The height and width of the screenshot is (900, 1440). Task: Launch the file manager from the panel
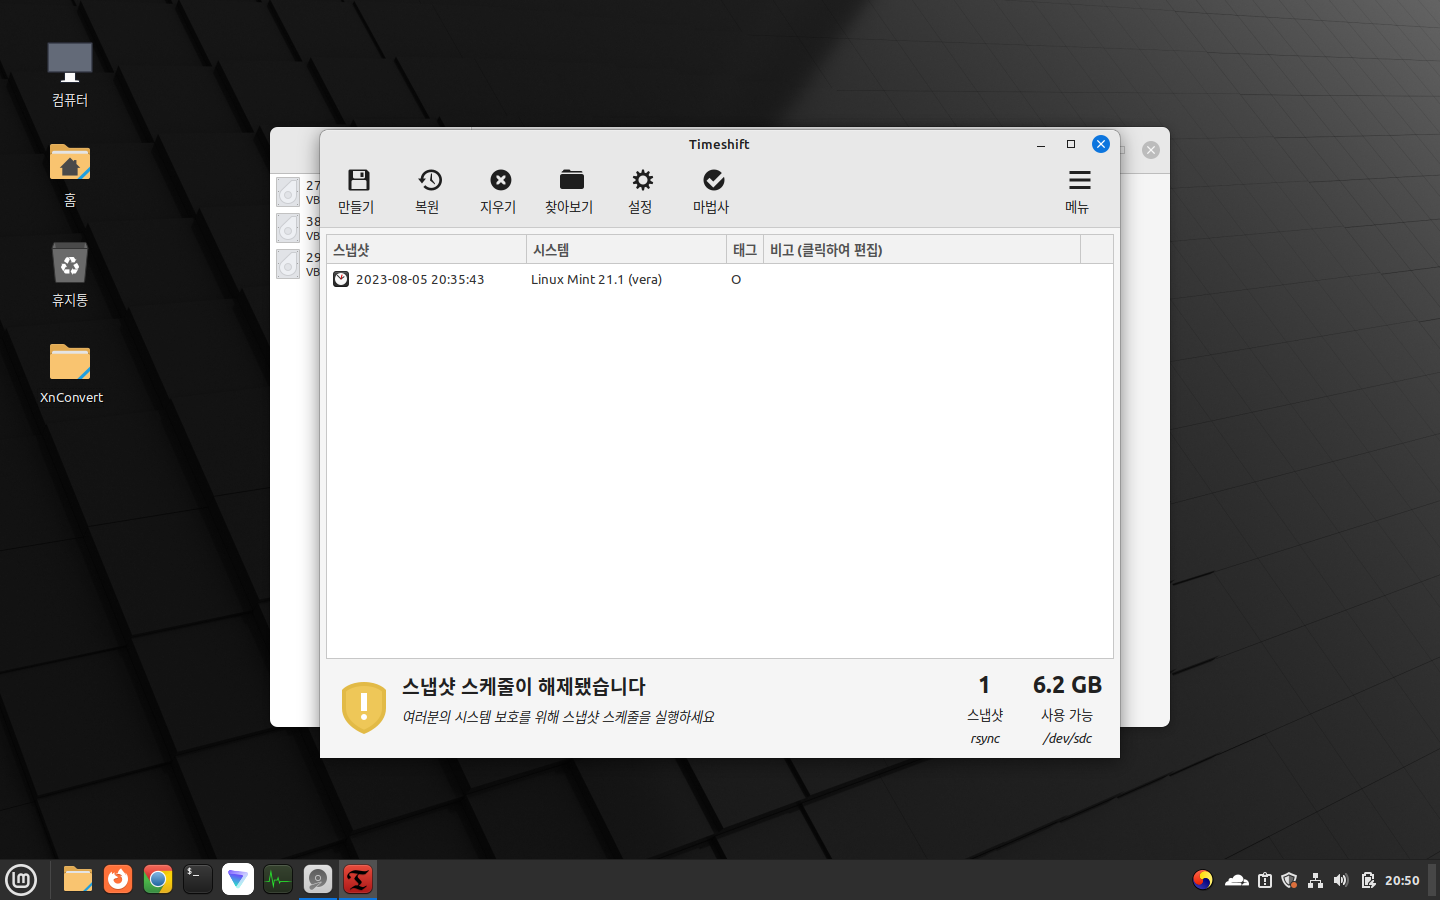click(x=78, y=880)
